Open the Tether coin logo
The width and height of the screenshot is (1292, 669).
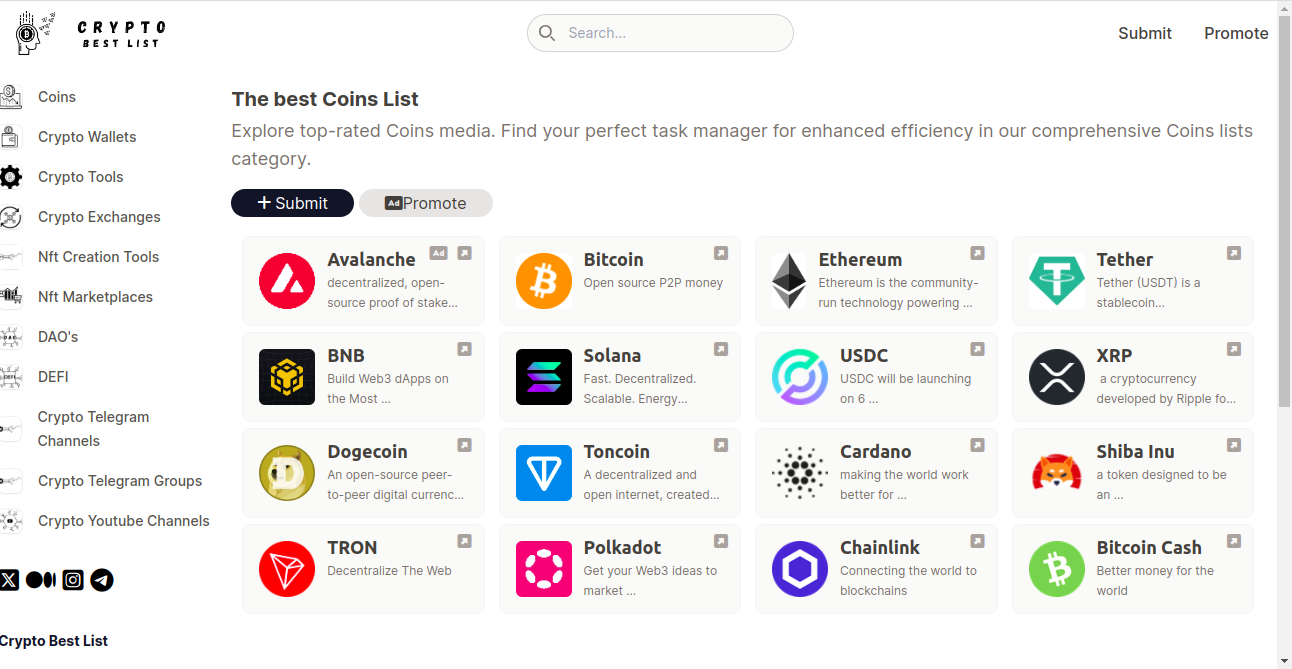pos(1057,281)
